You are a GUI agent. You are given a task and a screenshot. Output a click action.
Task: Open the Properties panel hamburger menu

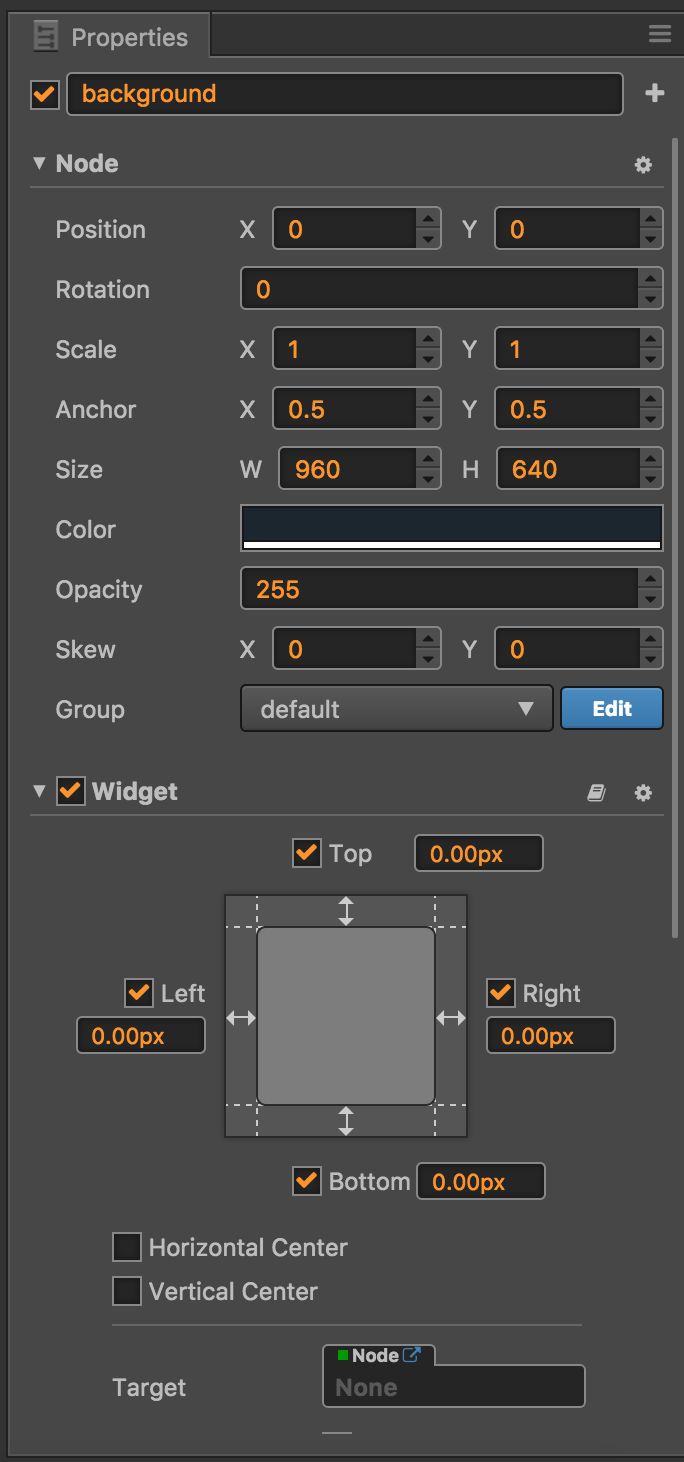coord(660,34)
